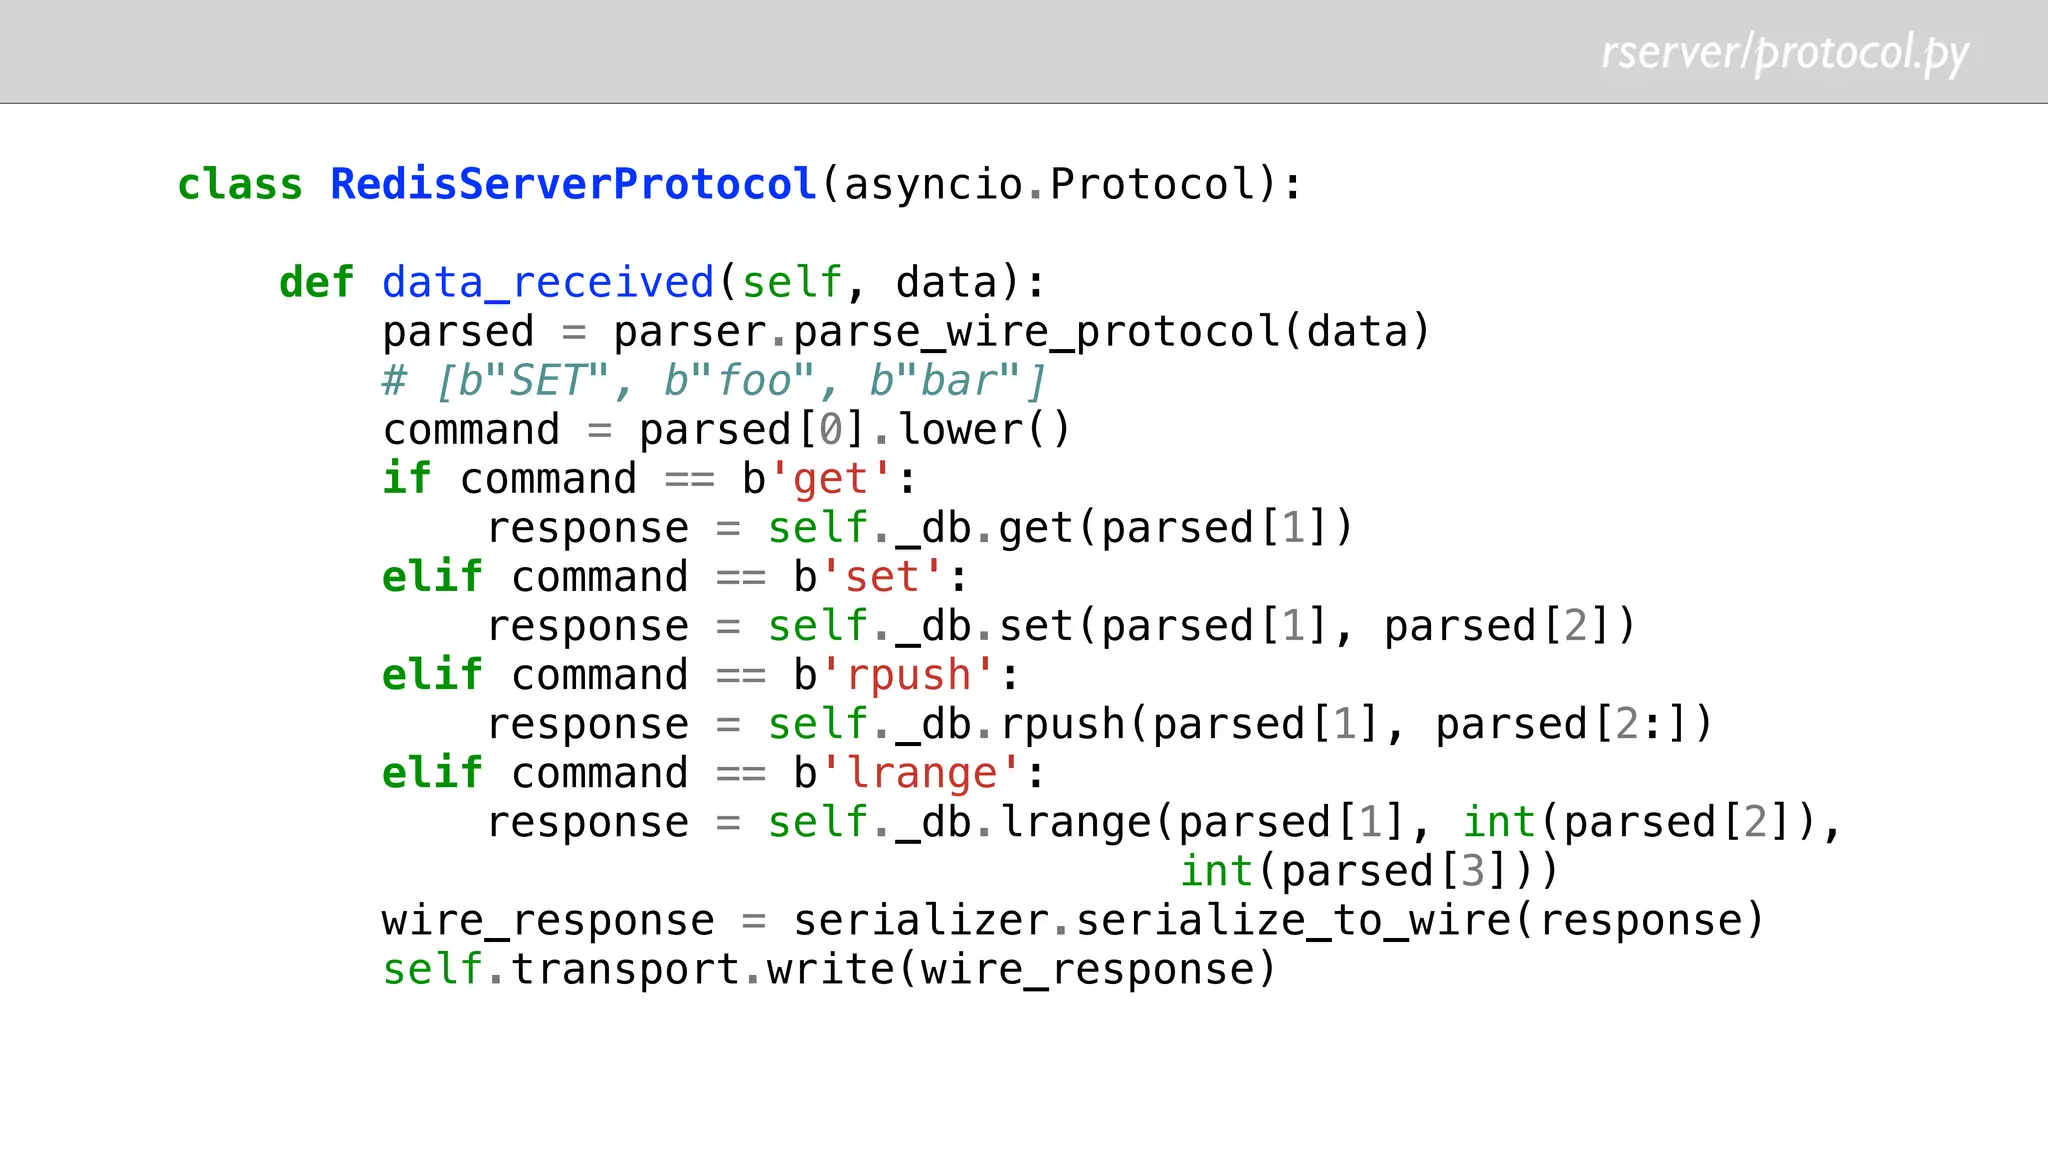Click the class keyword
2048x1152 pixels.
(x=240, y=184)
